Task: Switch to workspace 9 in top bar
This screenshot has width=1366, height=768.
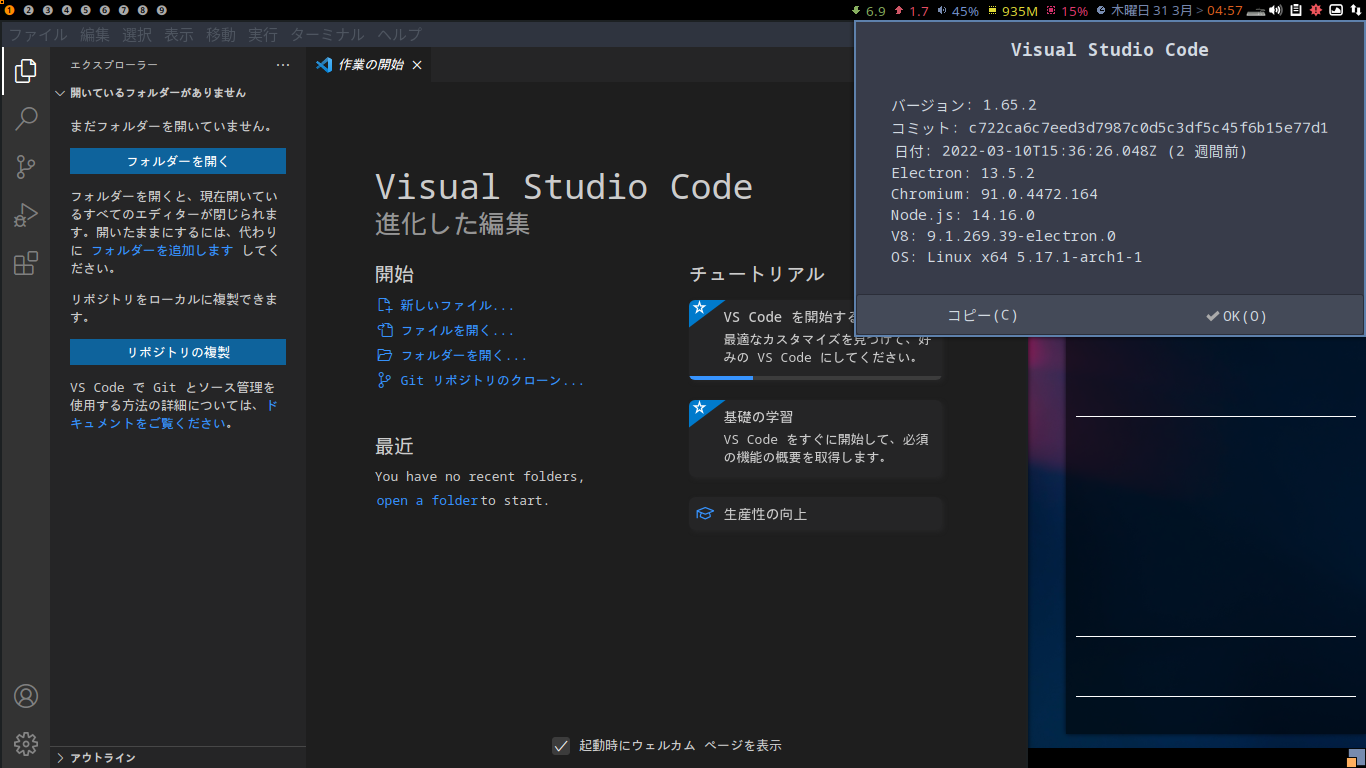Action: [x=161, y=10]
